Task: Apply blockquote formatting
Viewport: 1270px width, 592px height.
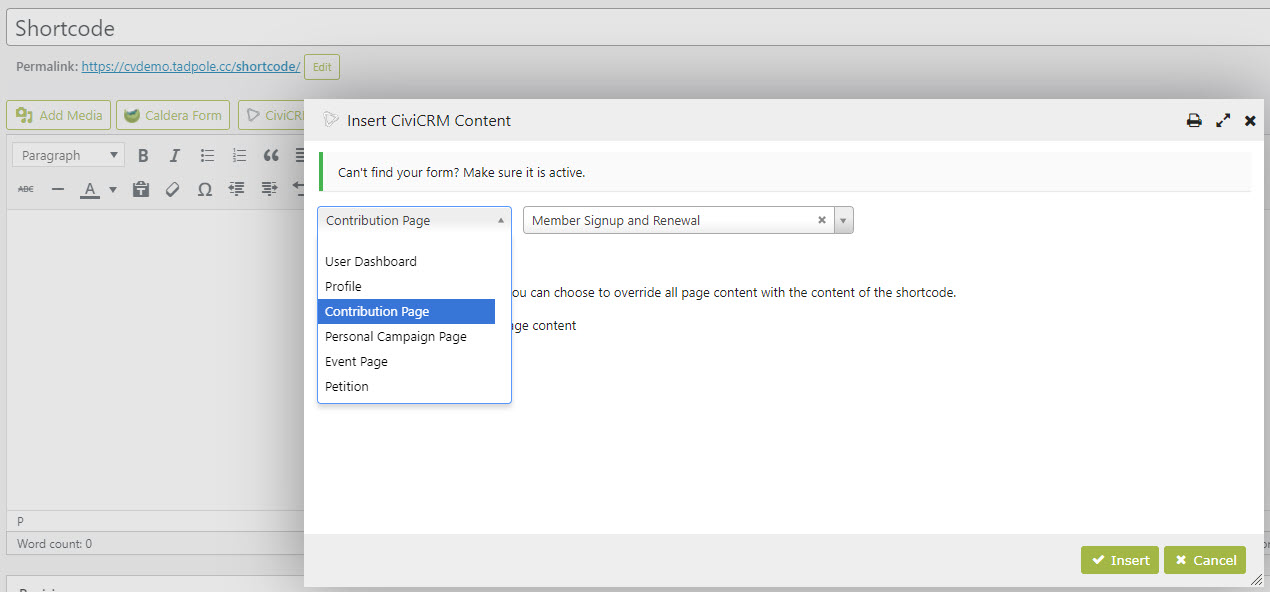Action: coord(271,155)
